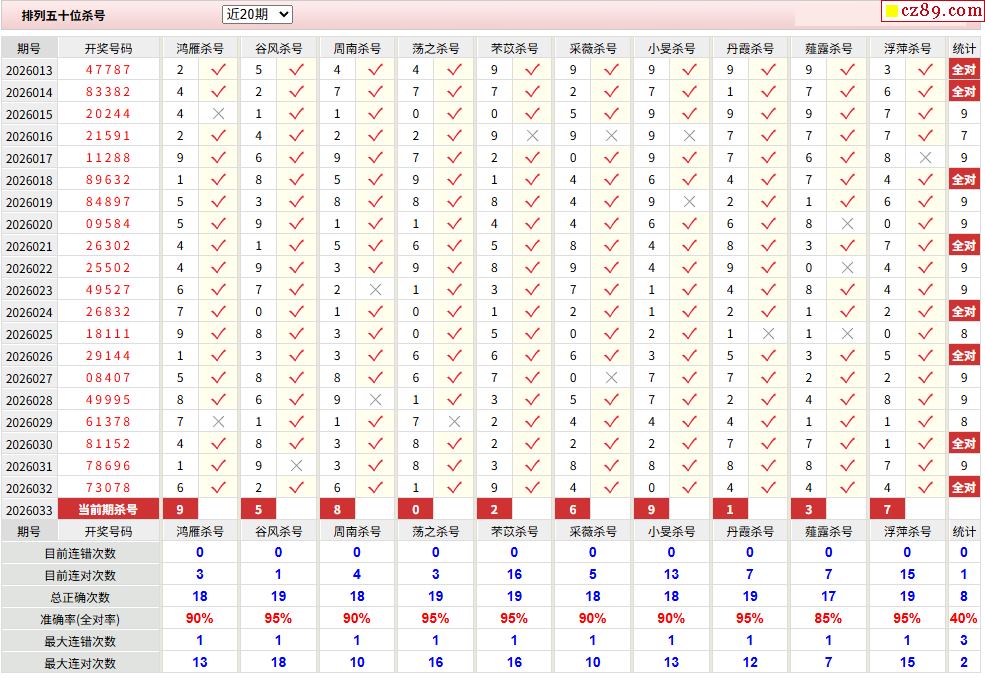Image resolution: width=985 pixels, height=678 pixels.
Task: Click the 总正确次数 row label
Action: [x=80, y=598]
